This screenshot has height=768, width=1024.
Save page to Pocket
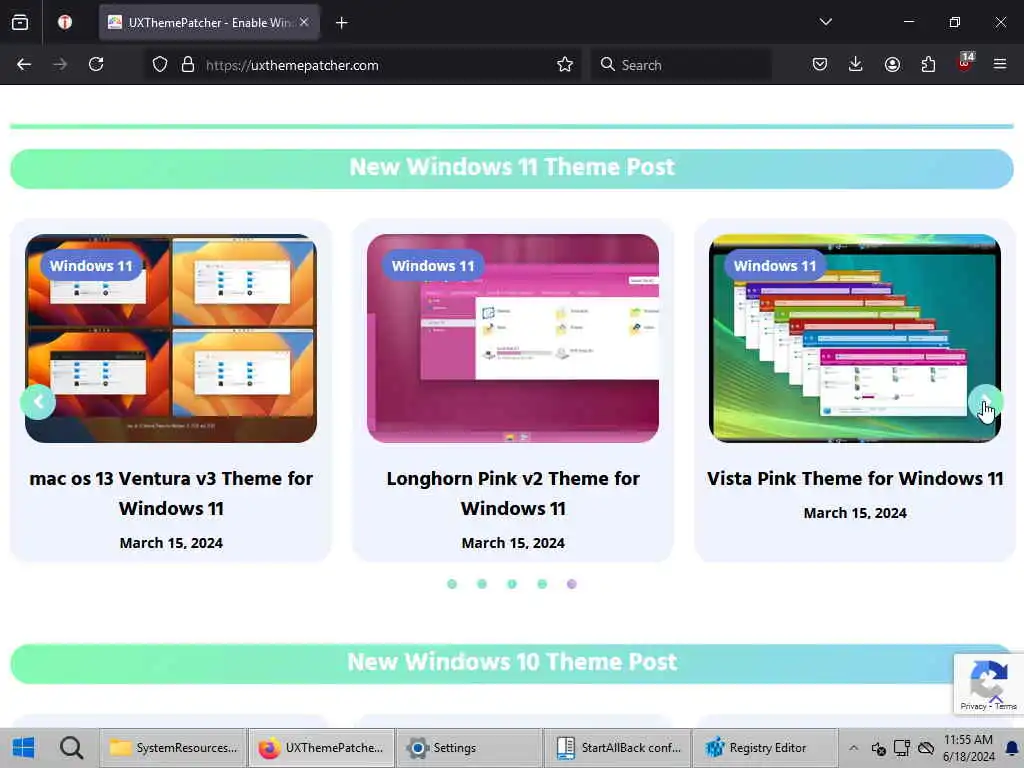820,64
